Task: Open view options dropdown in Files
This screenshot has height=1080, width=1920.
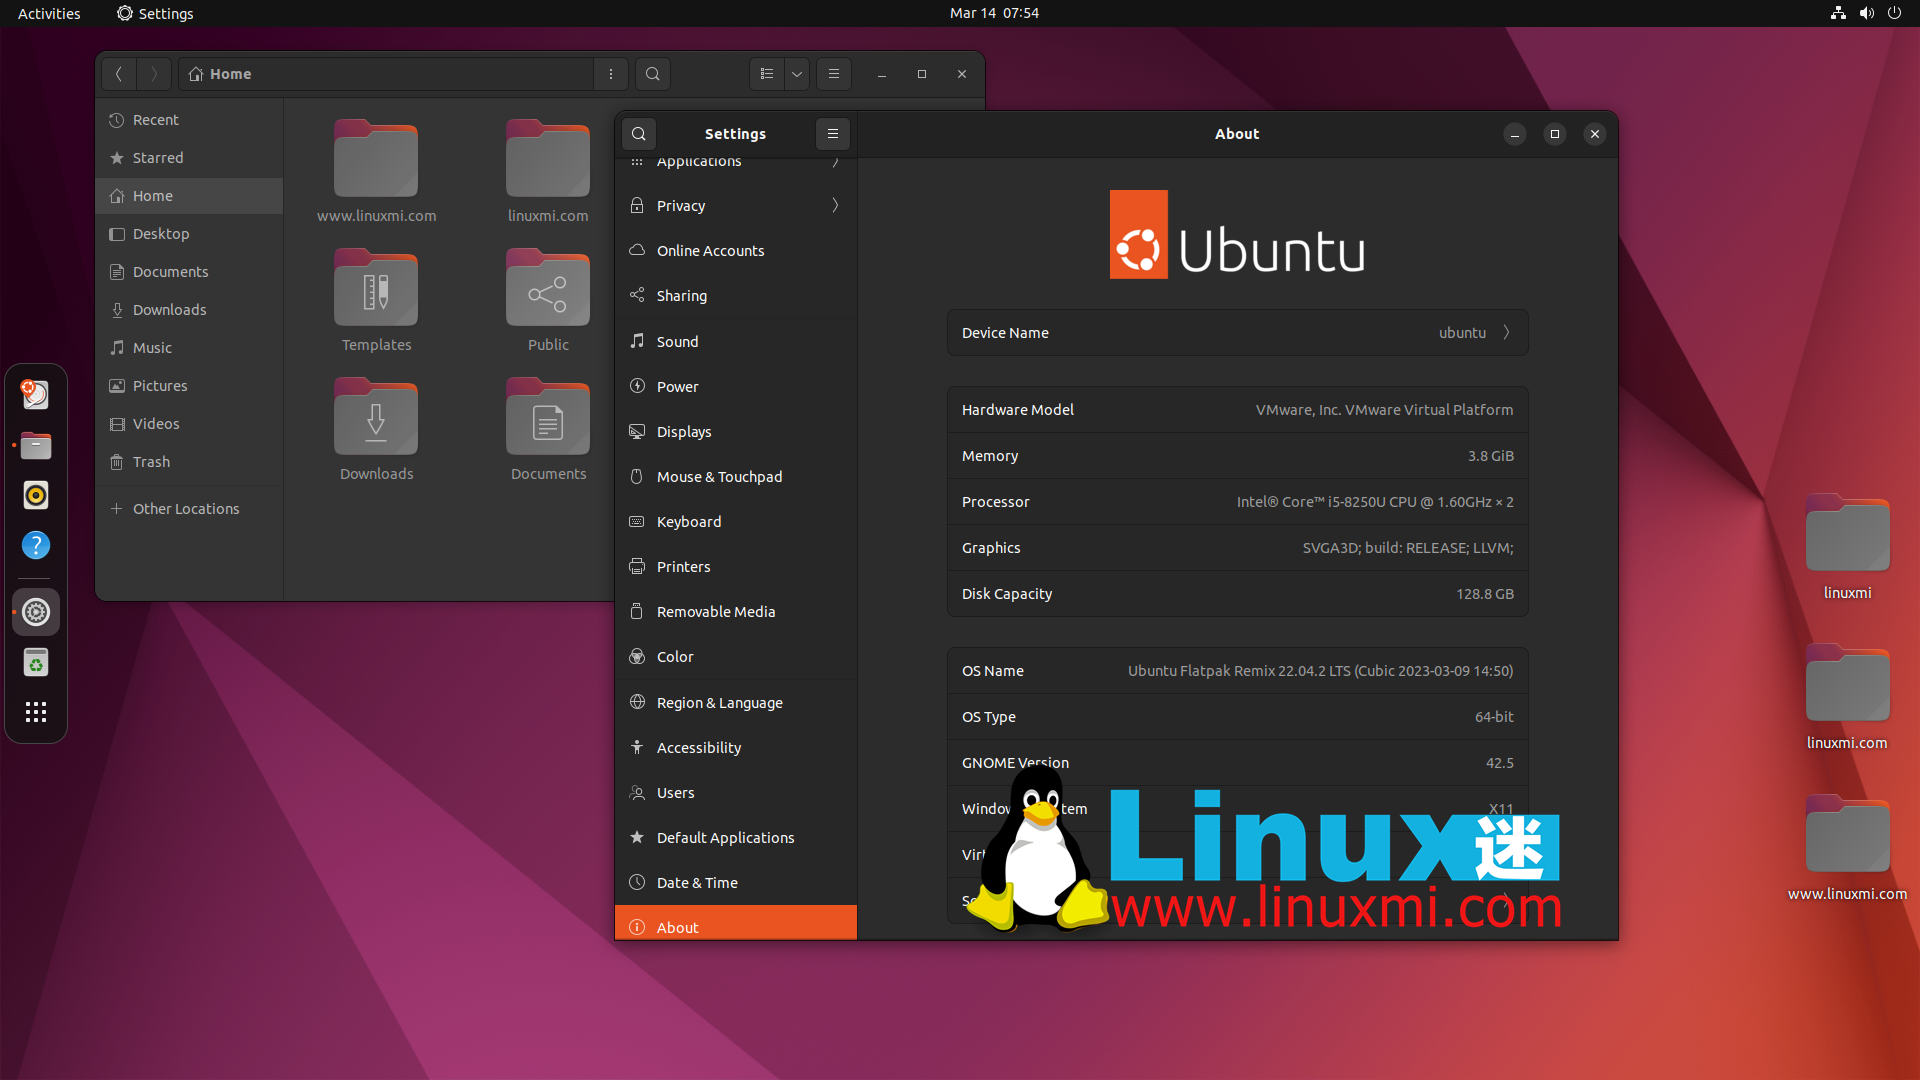Action: click(797, 74)
